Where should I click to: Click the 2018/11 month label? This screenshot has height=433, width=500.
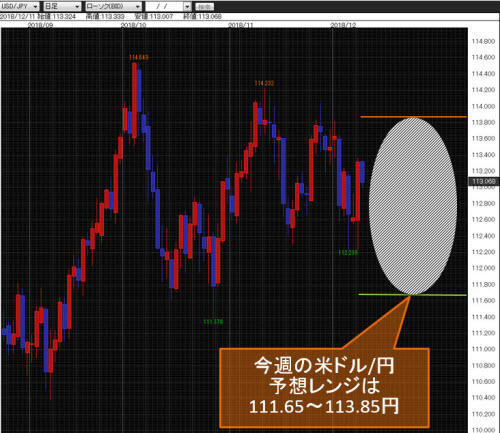pyautogui.click(x=241, y=25)
